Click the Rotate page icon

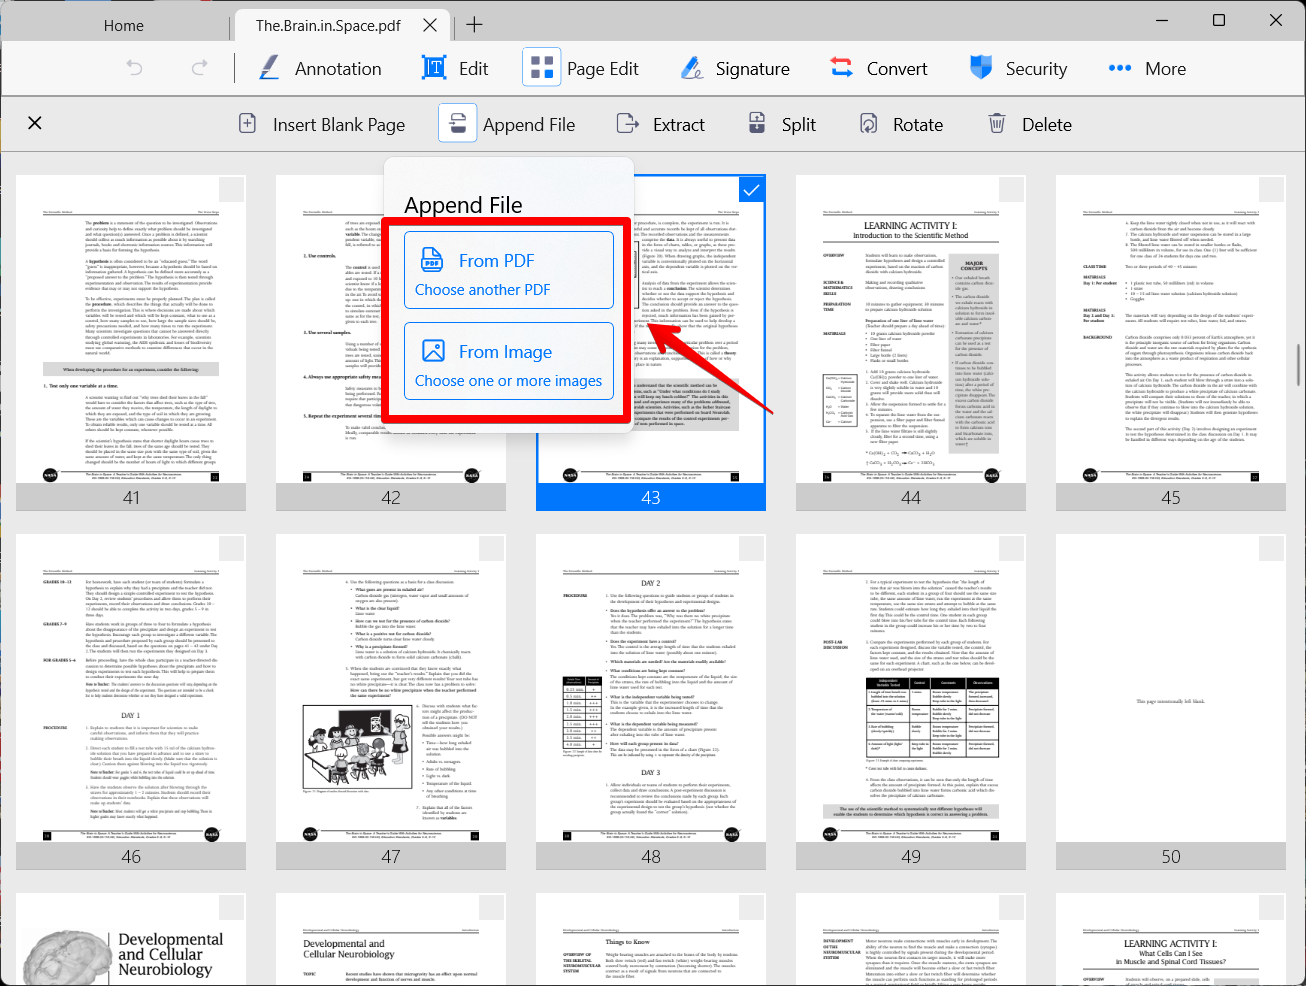(x=869, y=124)
